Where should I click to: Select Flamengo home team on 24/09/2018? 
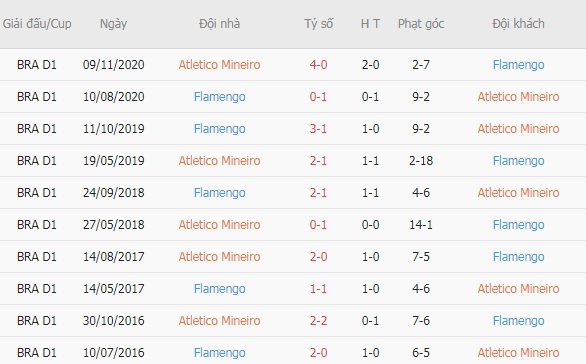pyautogui.click(x=219, y=193)
